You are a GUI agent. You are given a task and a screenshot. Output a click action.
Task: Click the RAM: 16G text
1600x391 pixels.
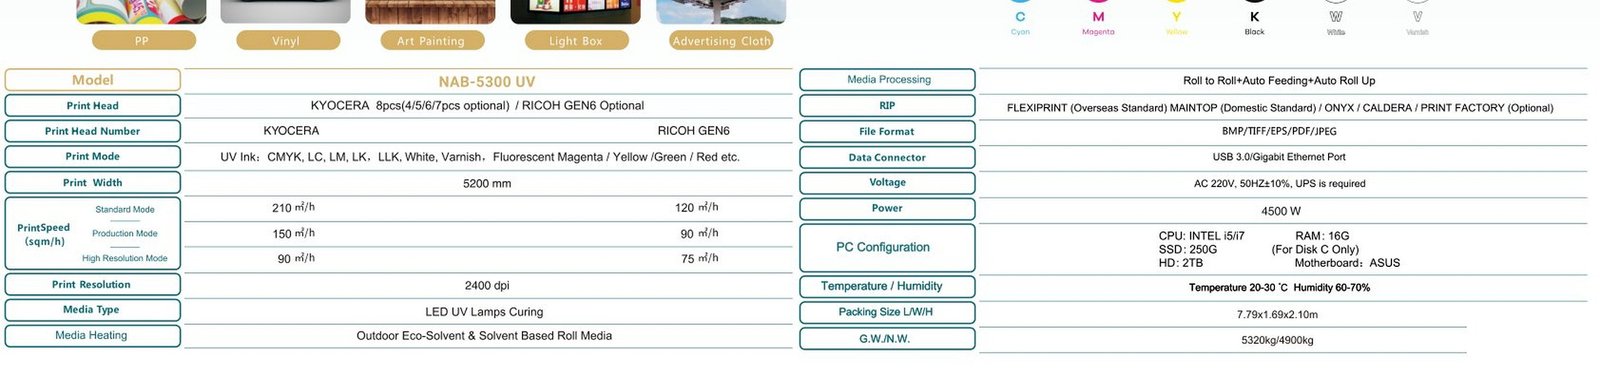(1322, 236)
